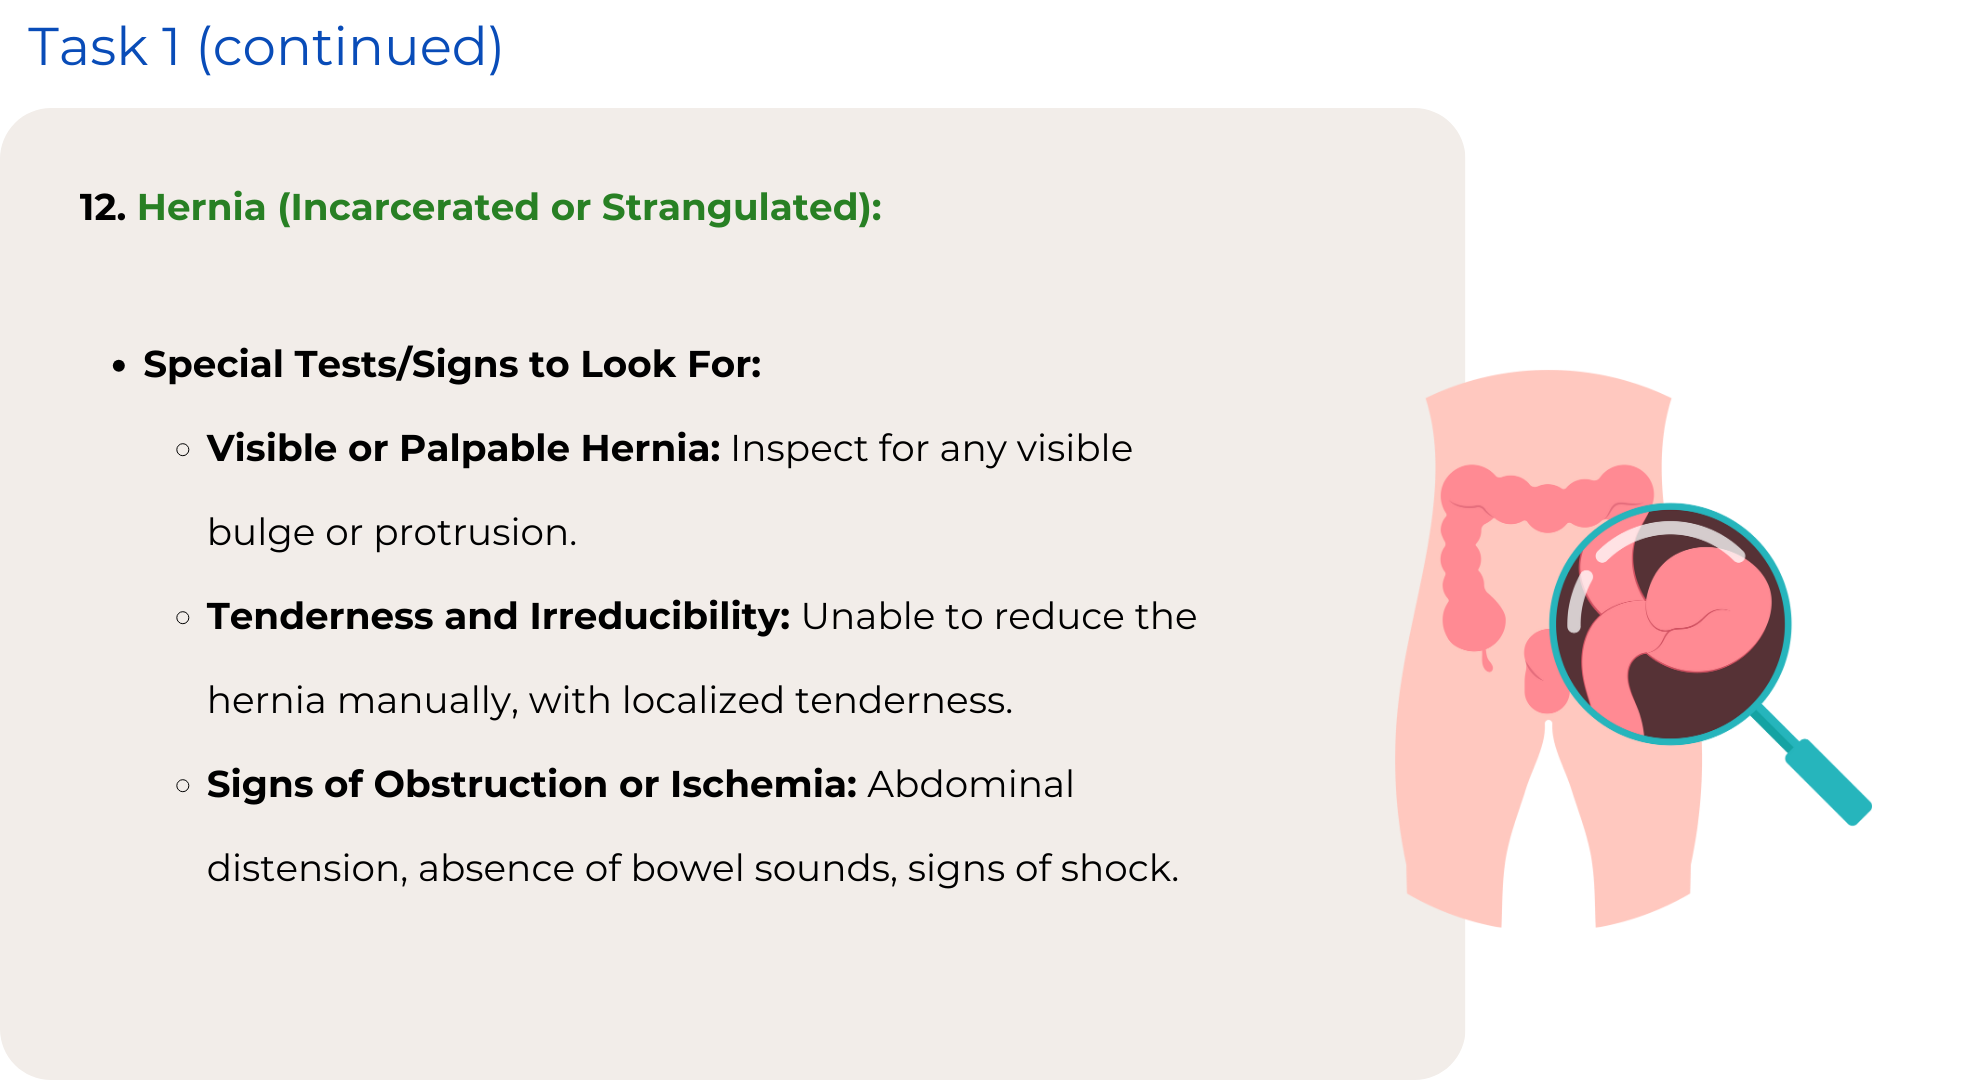Click the "hernia manually, with localized tenderness." line

click(610, 700)
